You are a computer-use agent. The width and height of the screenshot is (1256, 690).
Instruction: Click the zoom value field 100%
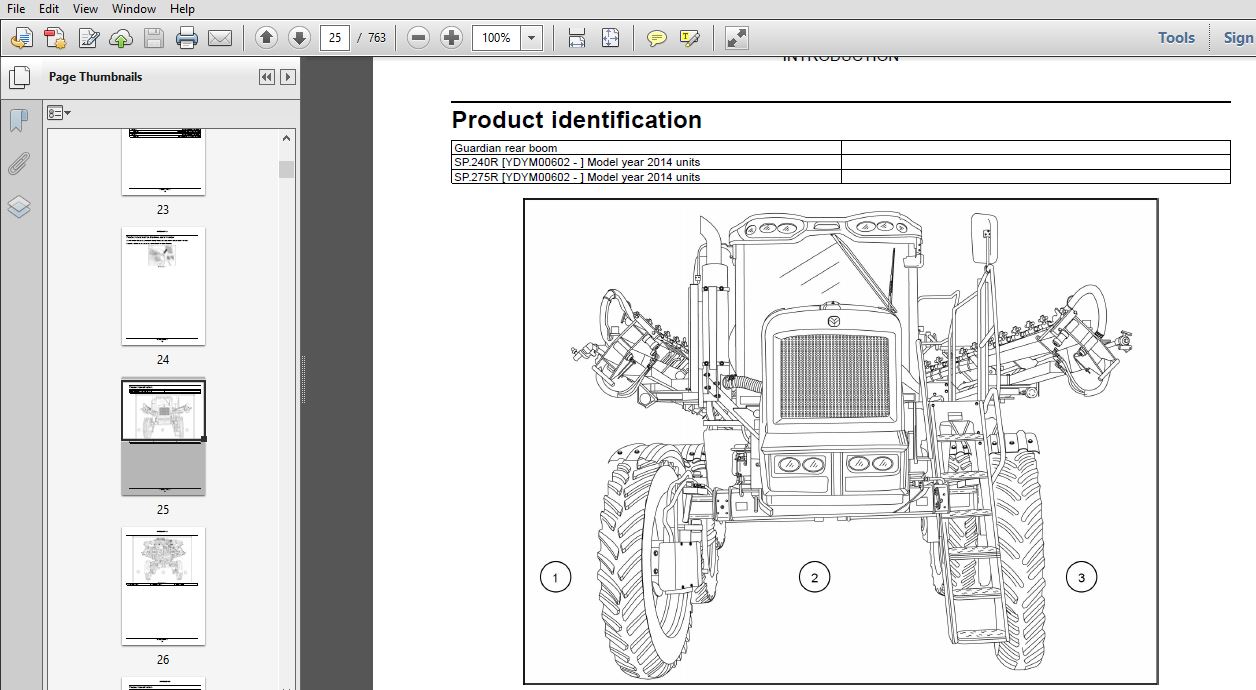pyautogui.click(x=496, y=38)
